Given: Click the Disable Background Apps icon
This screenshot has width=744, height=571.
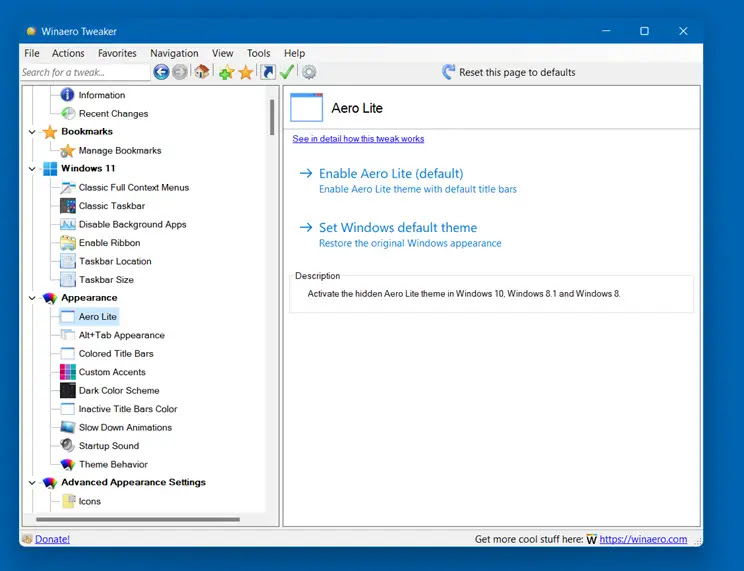Looking at the screenshot, I should pyautogui.click(x=68, y=225).
